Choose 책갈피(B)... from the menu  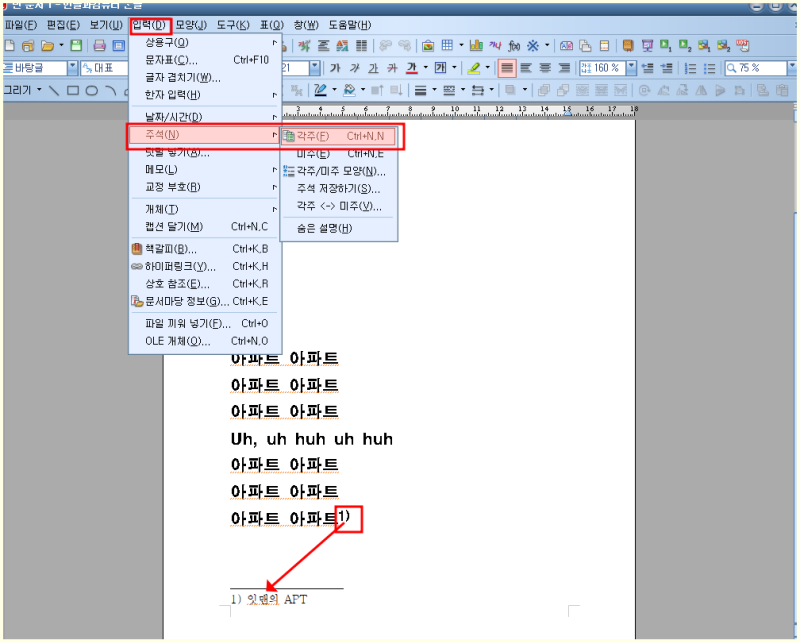[x=204, y=249]
